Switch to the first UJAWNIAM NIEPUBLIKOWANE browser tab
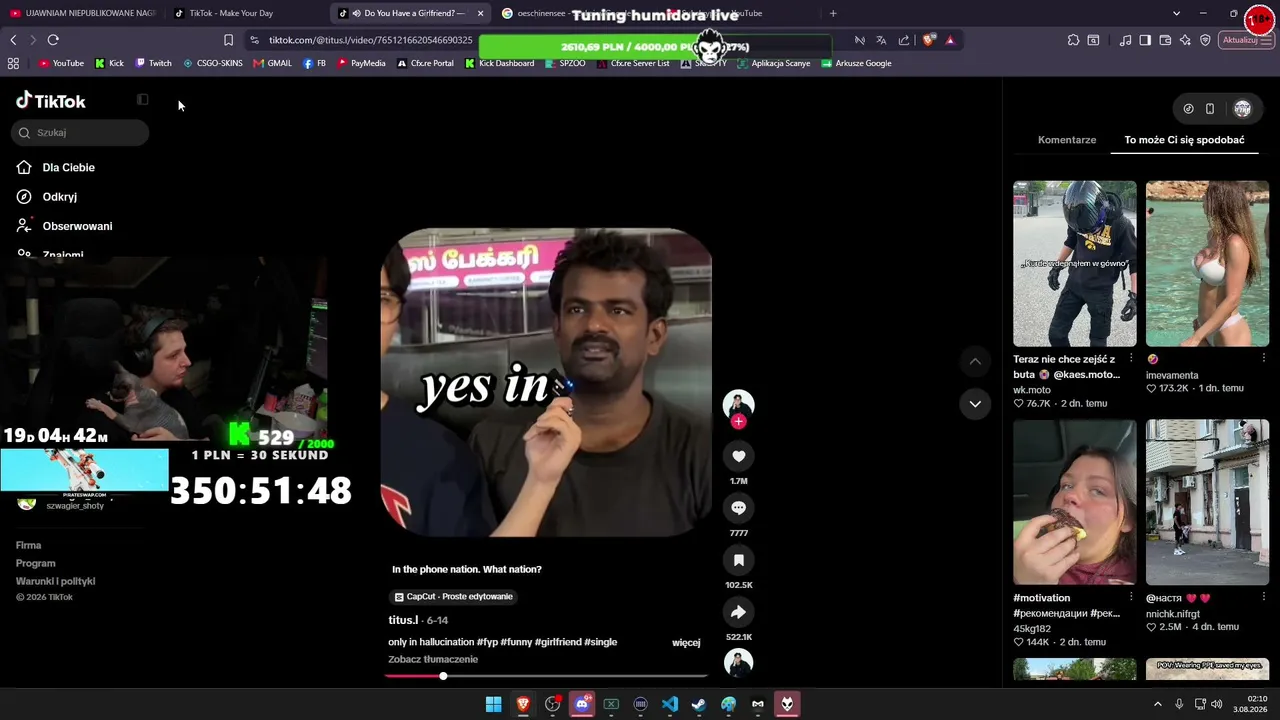 [84, 13]
